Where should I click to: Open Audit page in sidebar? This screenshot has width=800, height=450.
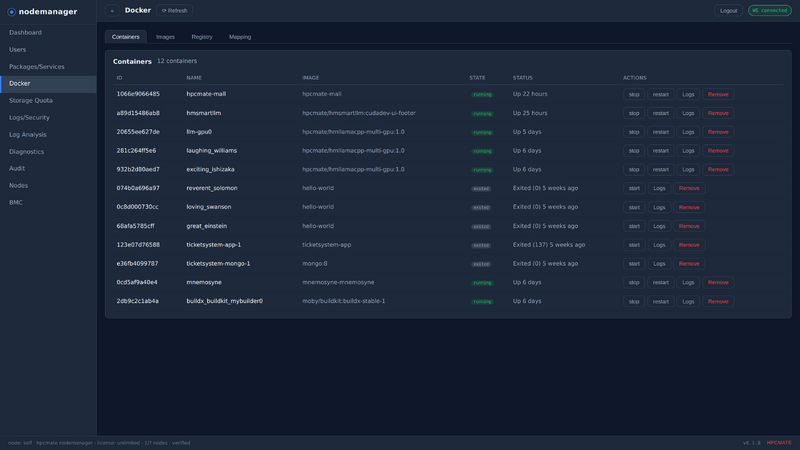pyautogui.click(x=48, y=168)
